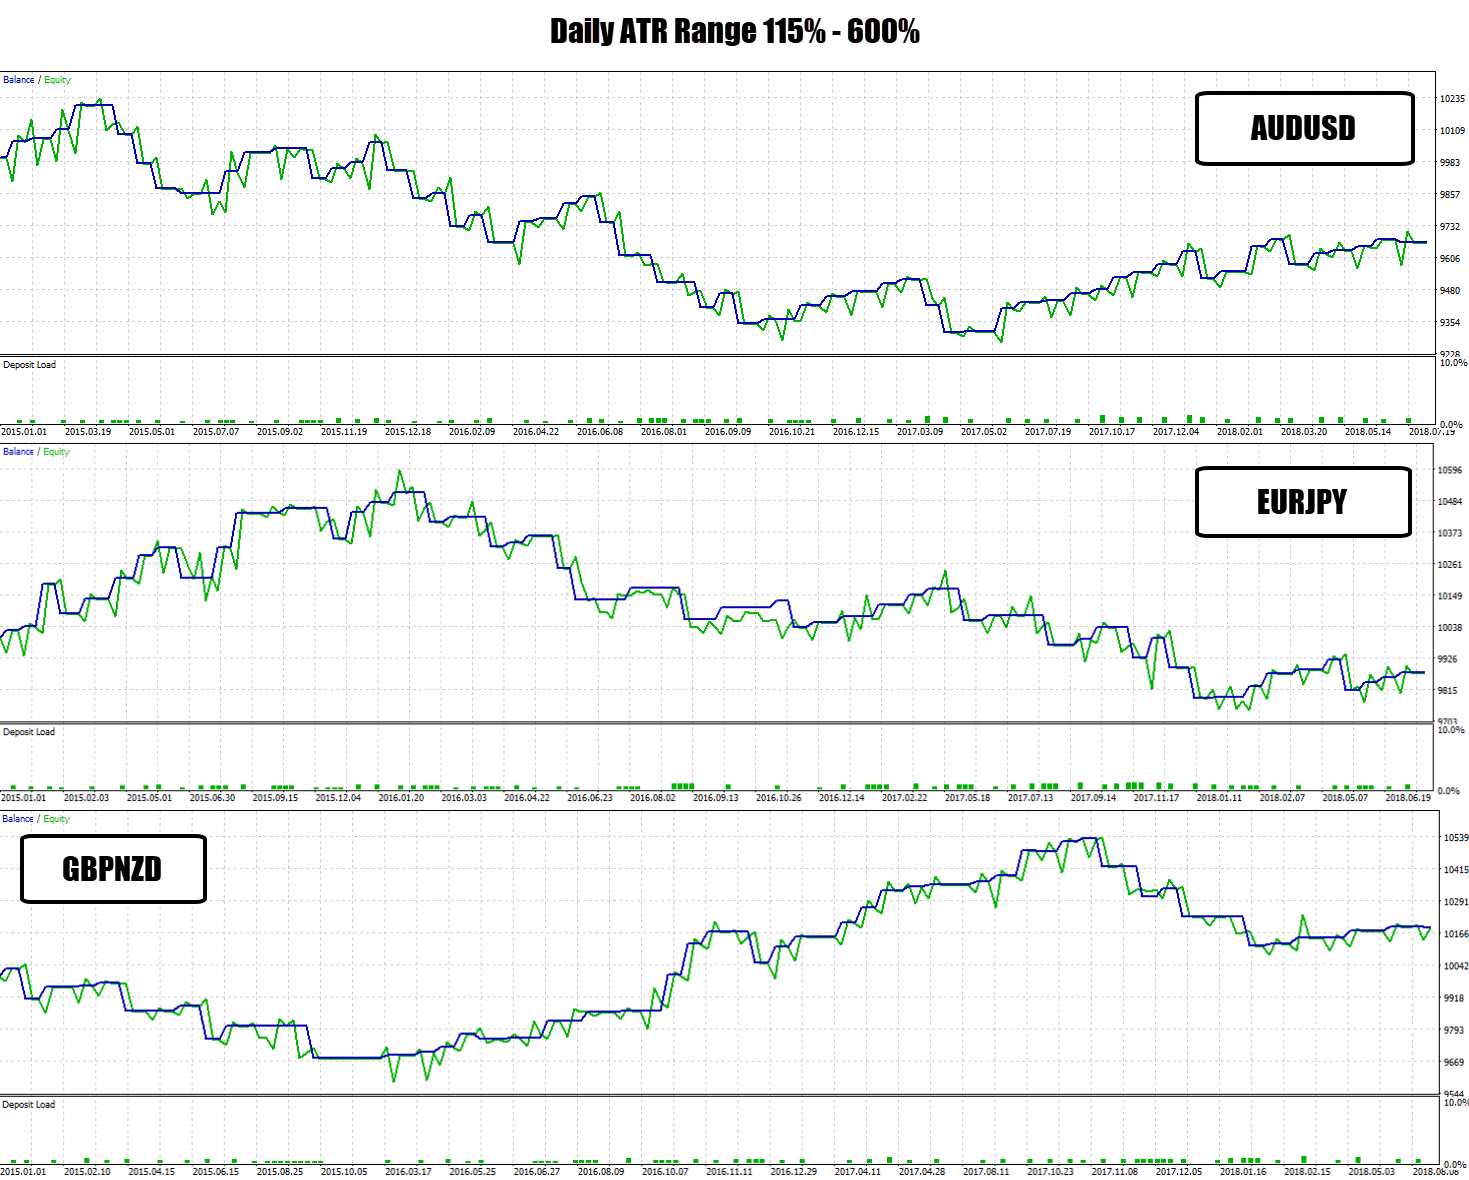Click the date 2016.06.08 on the time axis
This screenshot has width=1469, height=1180.
pos(600,432)
